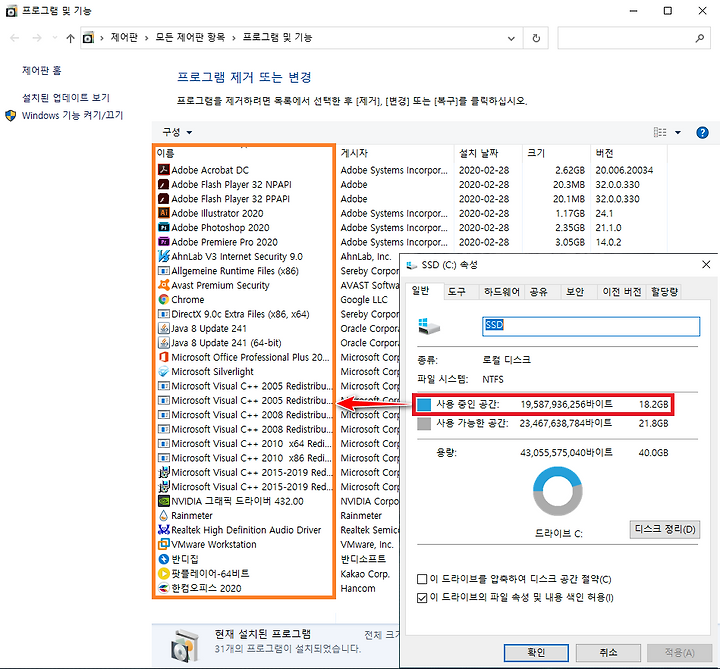Click the gray free space color swatch
720x669 pixels.
pos(424,423)
